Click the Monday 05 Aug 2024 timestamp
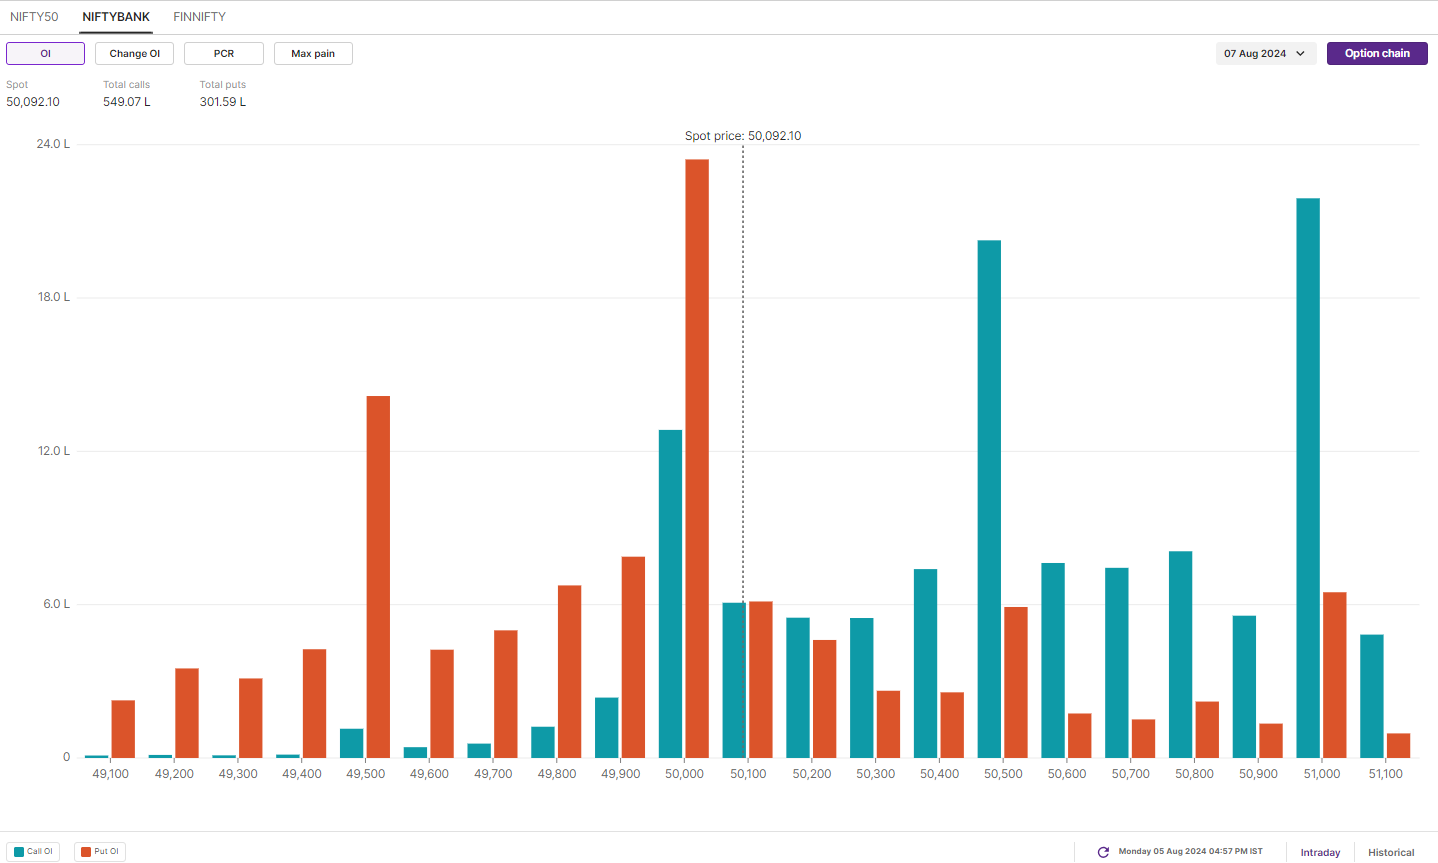Image resolution: width=1438 pixels, height=863 pixels. [x=1190, y=852]
